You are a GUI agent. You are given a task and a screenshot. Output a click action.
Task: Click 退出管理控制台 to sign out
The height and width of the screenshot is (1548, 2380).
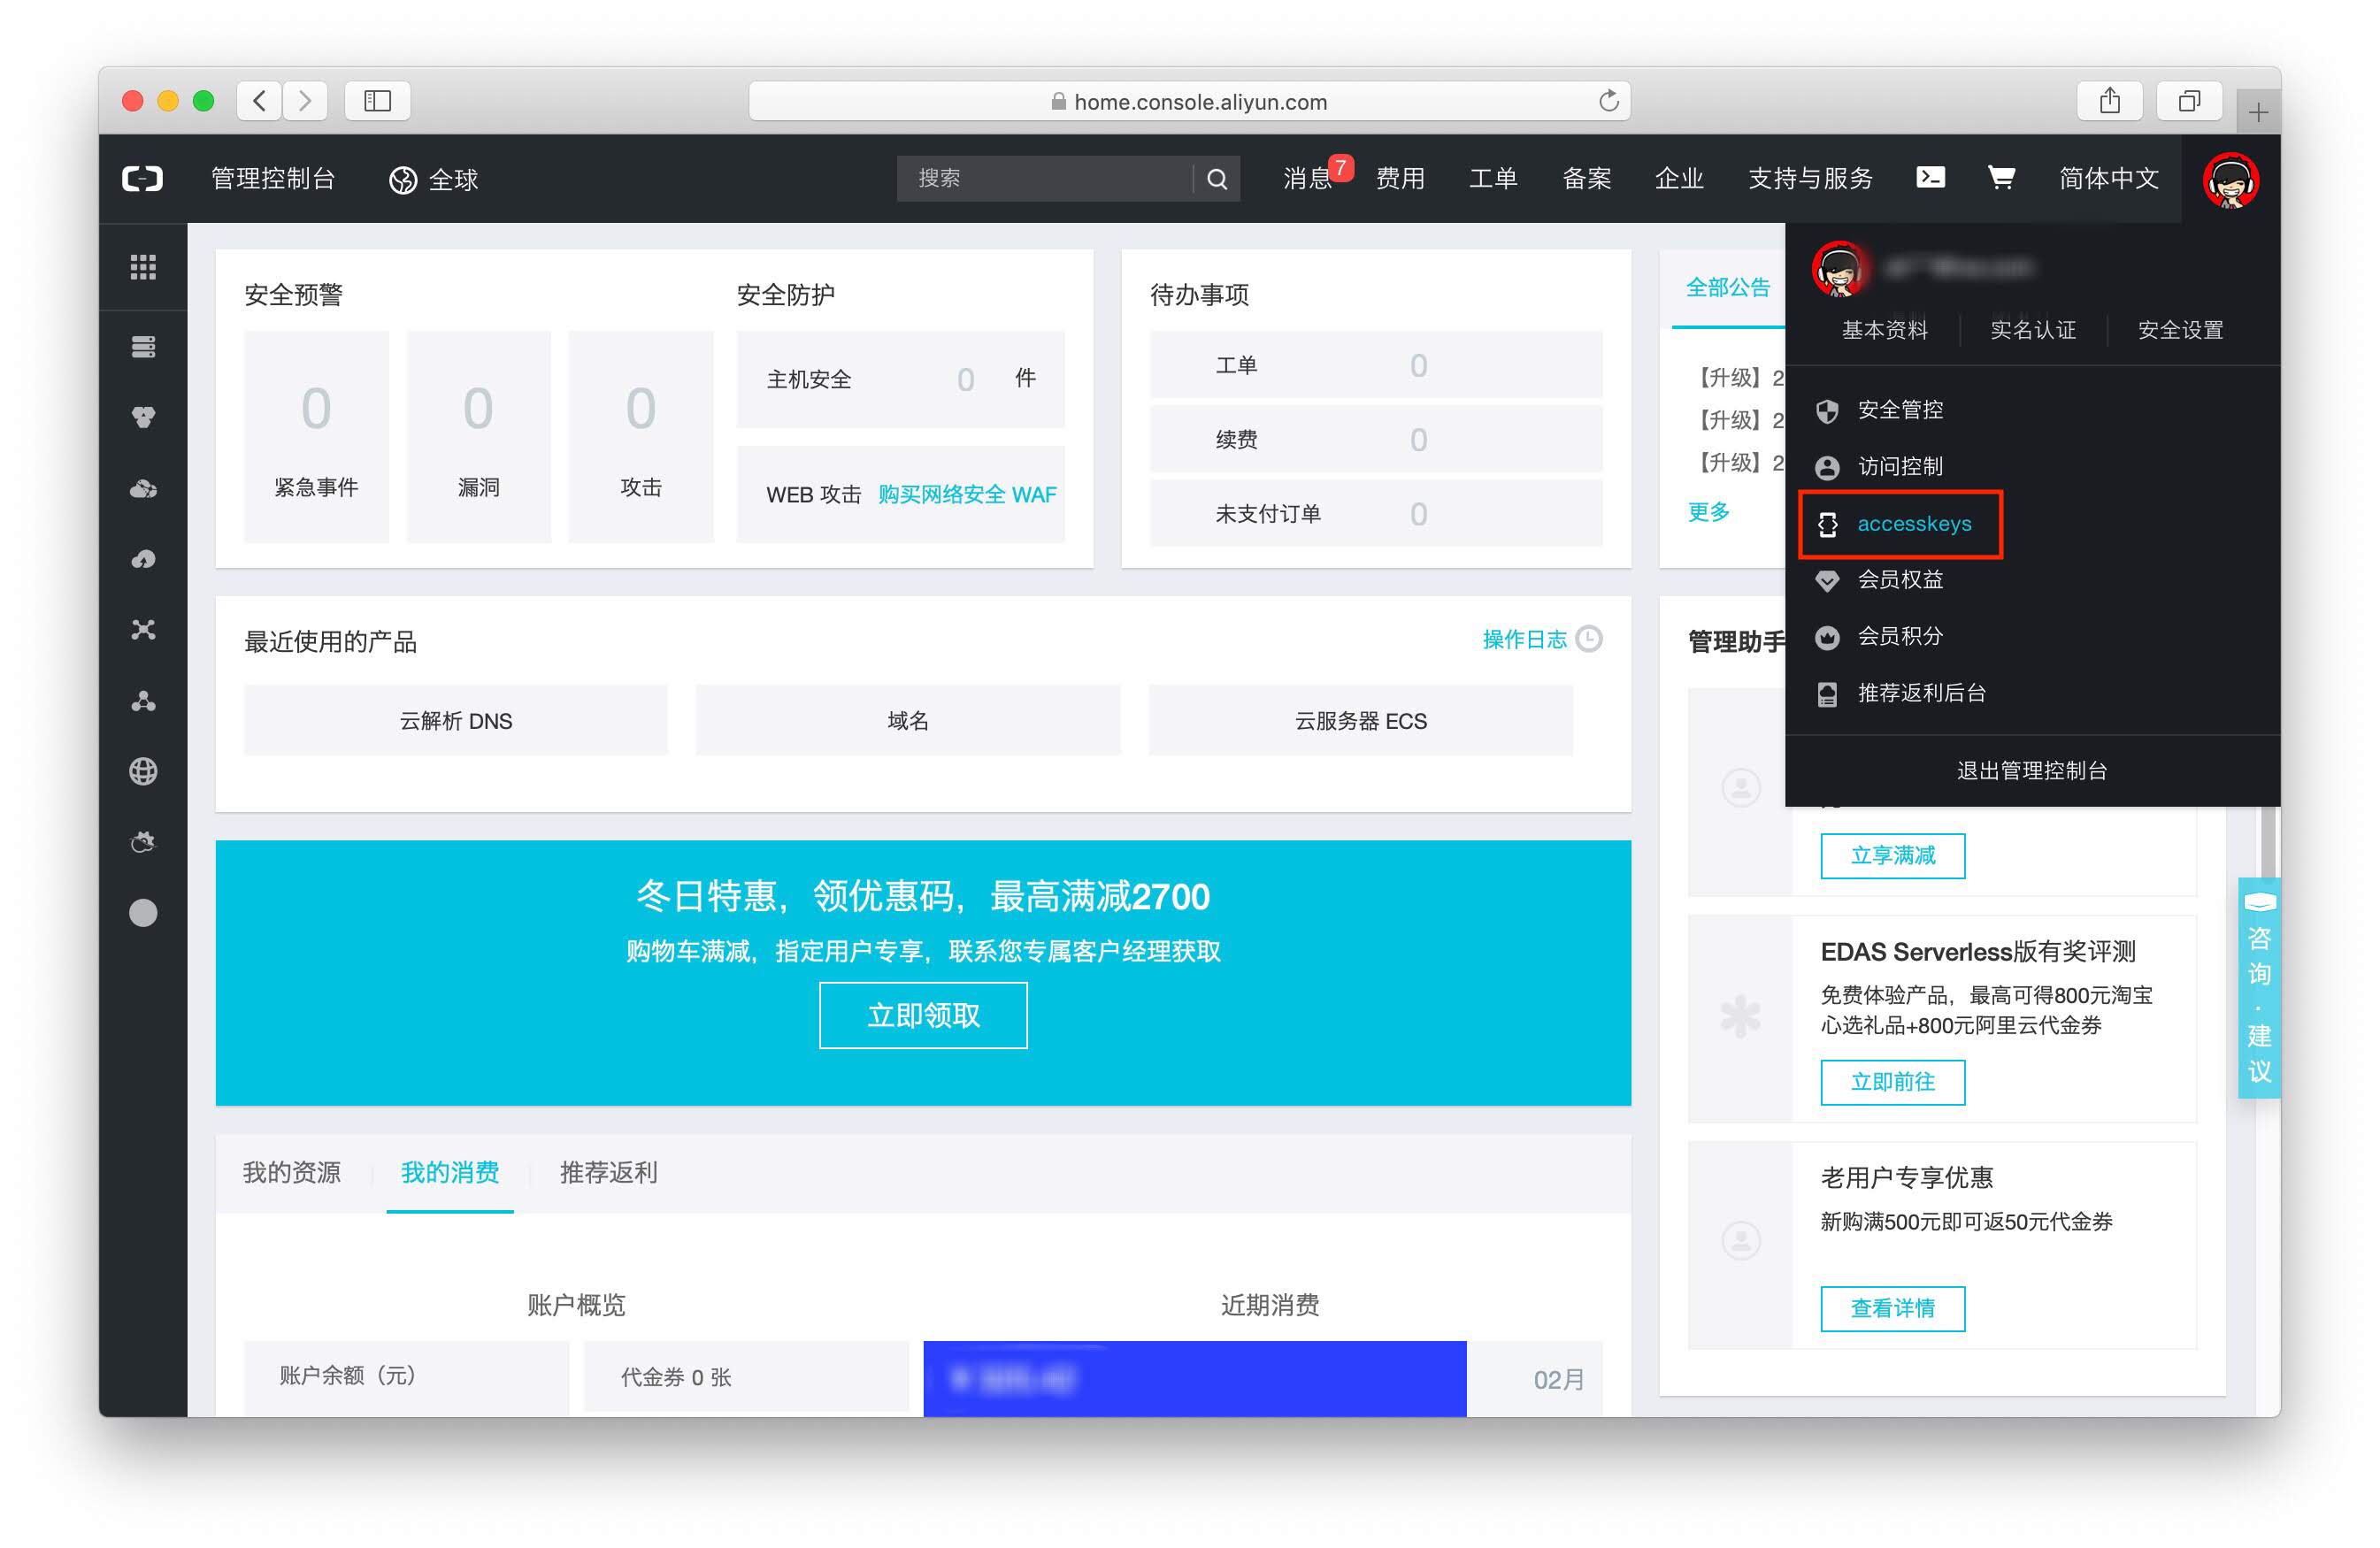point(2031,771)
